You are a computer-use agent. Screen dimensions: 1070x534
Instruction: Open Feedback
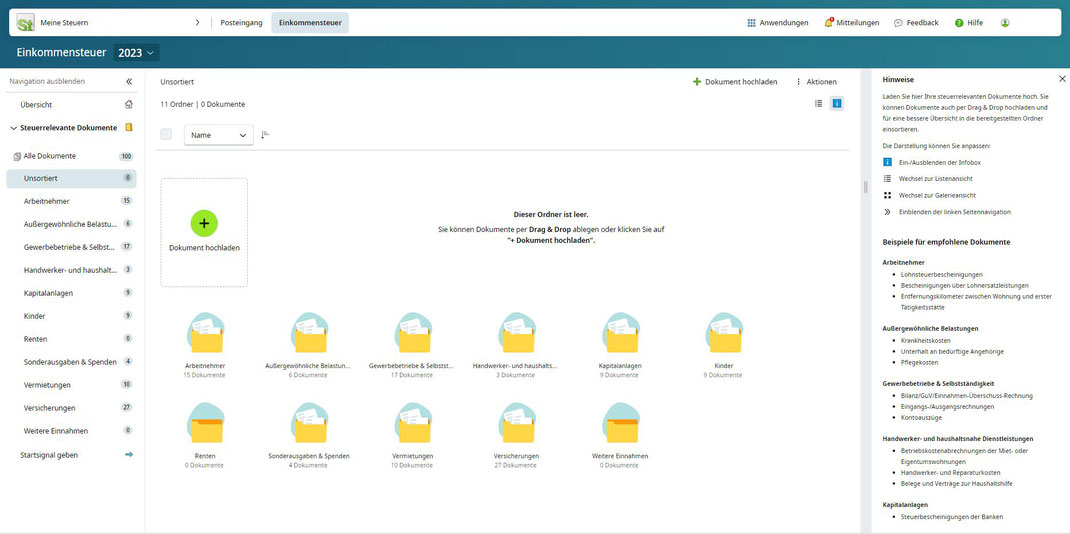tap(916, 23)
